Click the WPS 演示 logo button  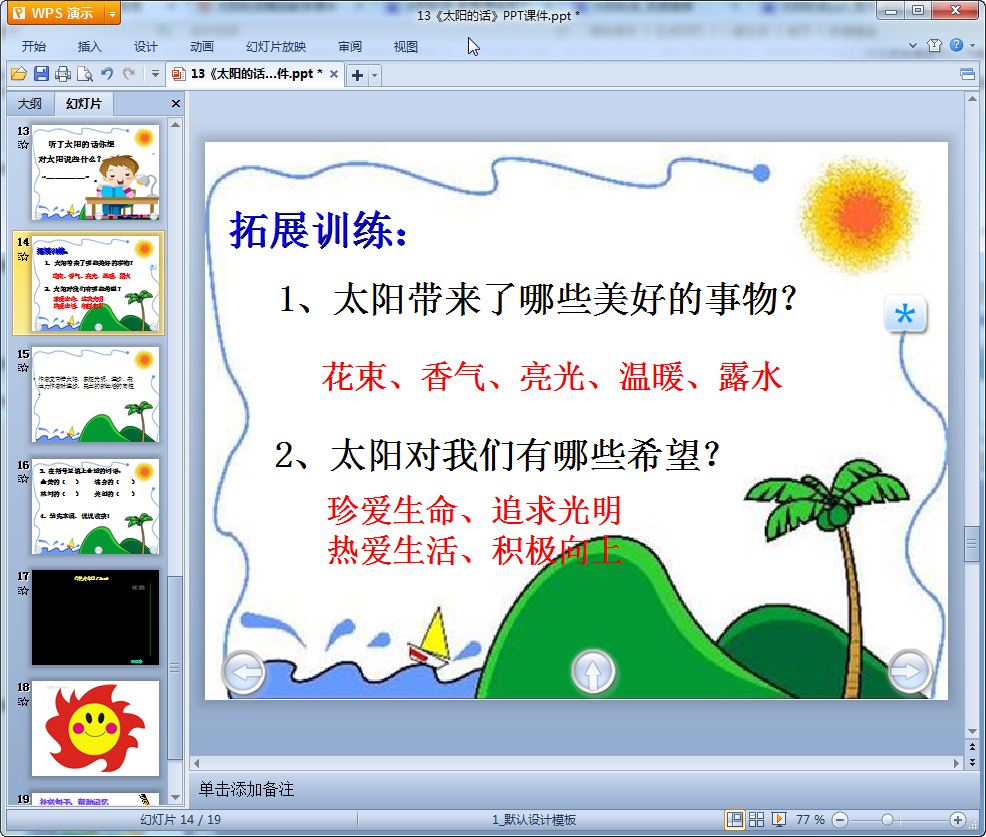click(55, 13)
